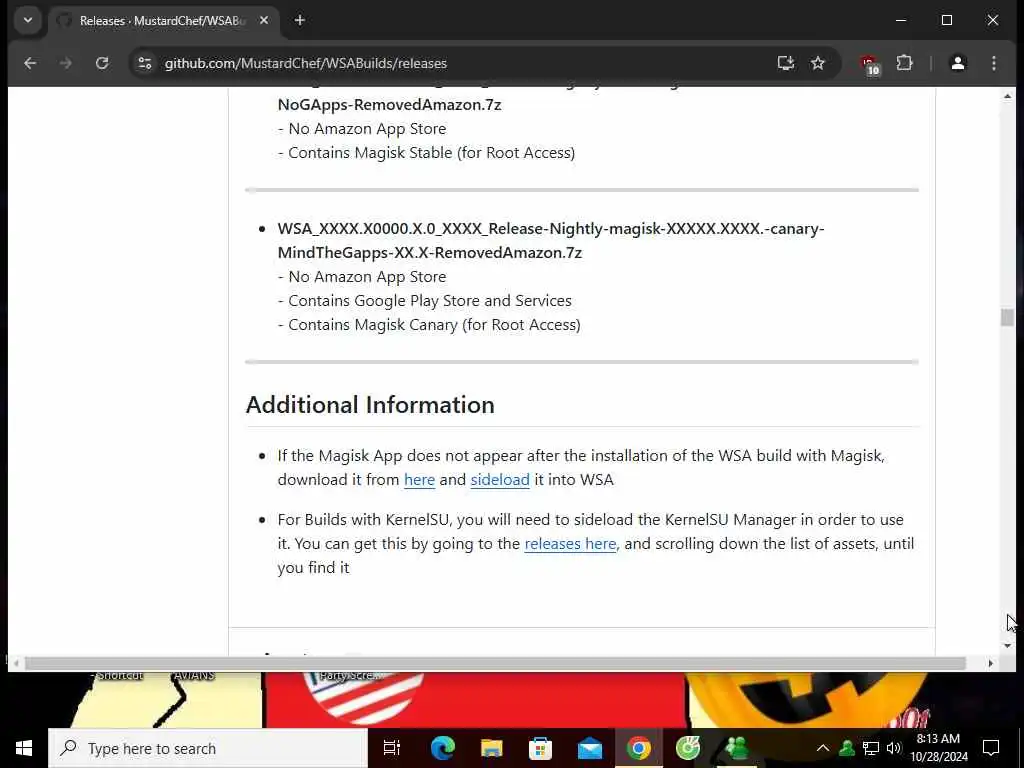Screen dimensions: 1024x768
Task: Click the horizontal scrollbar thumb
Action: (495, 664)
